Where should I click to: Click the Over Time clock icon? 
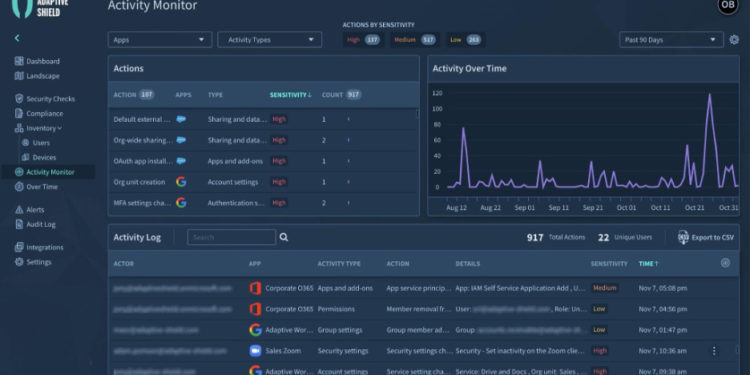click(19, 187)
